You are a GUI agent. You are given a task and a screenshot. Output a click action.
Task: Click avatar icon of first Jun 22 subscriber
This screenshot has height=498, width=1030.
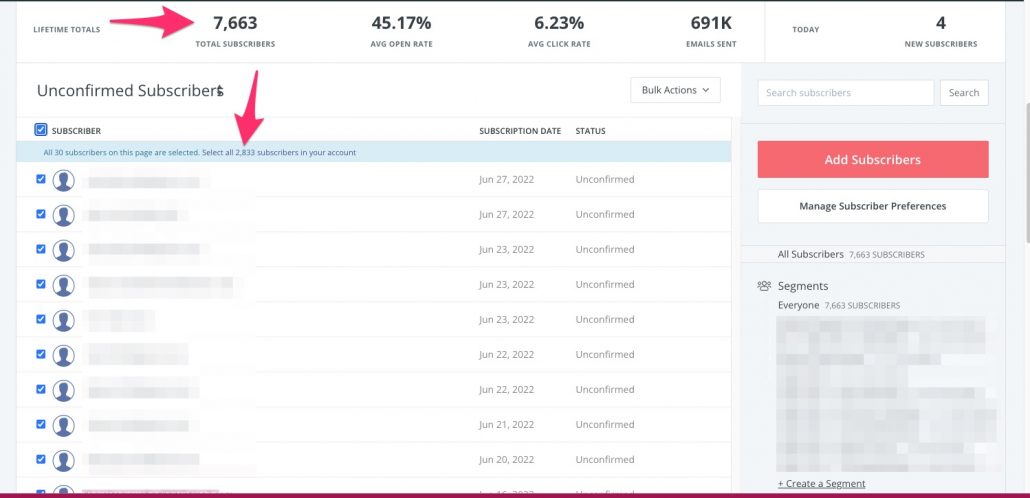(63, 355)
